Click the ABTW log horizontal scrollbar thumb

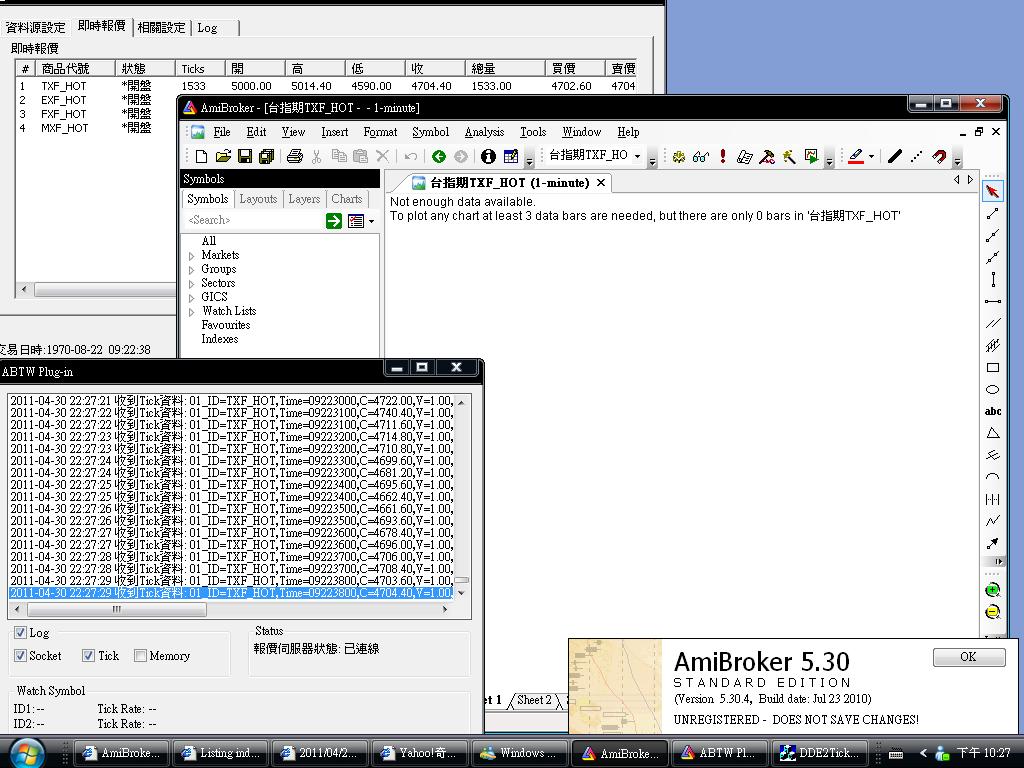click(x=117, y=609)
